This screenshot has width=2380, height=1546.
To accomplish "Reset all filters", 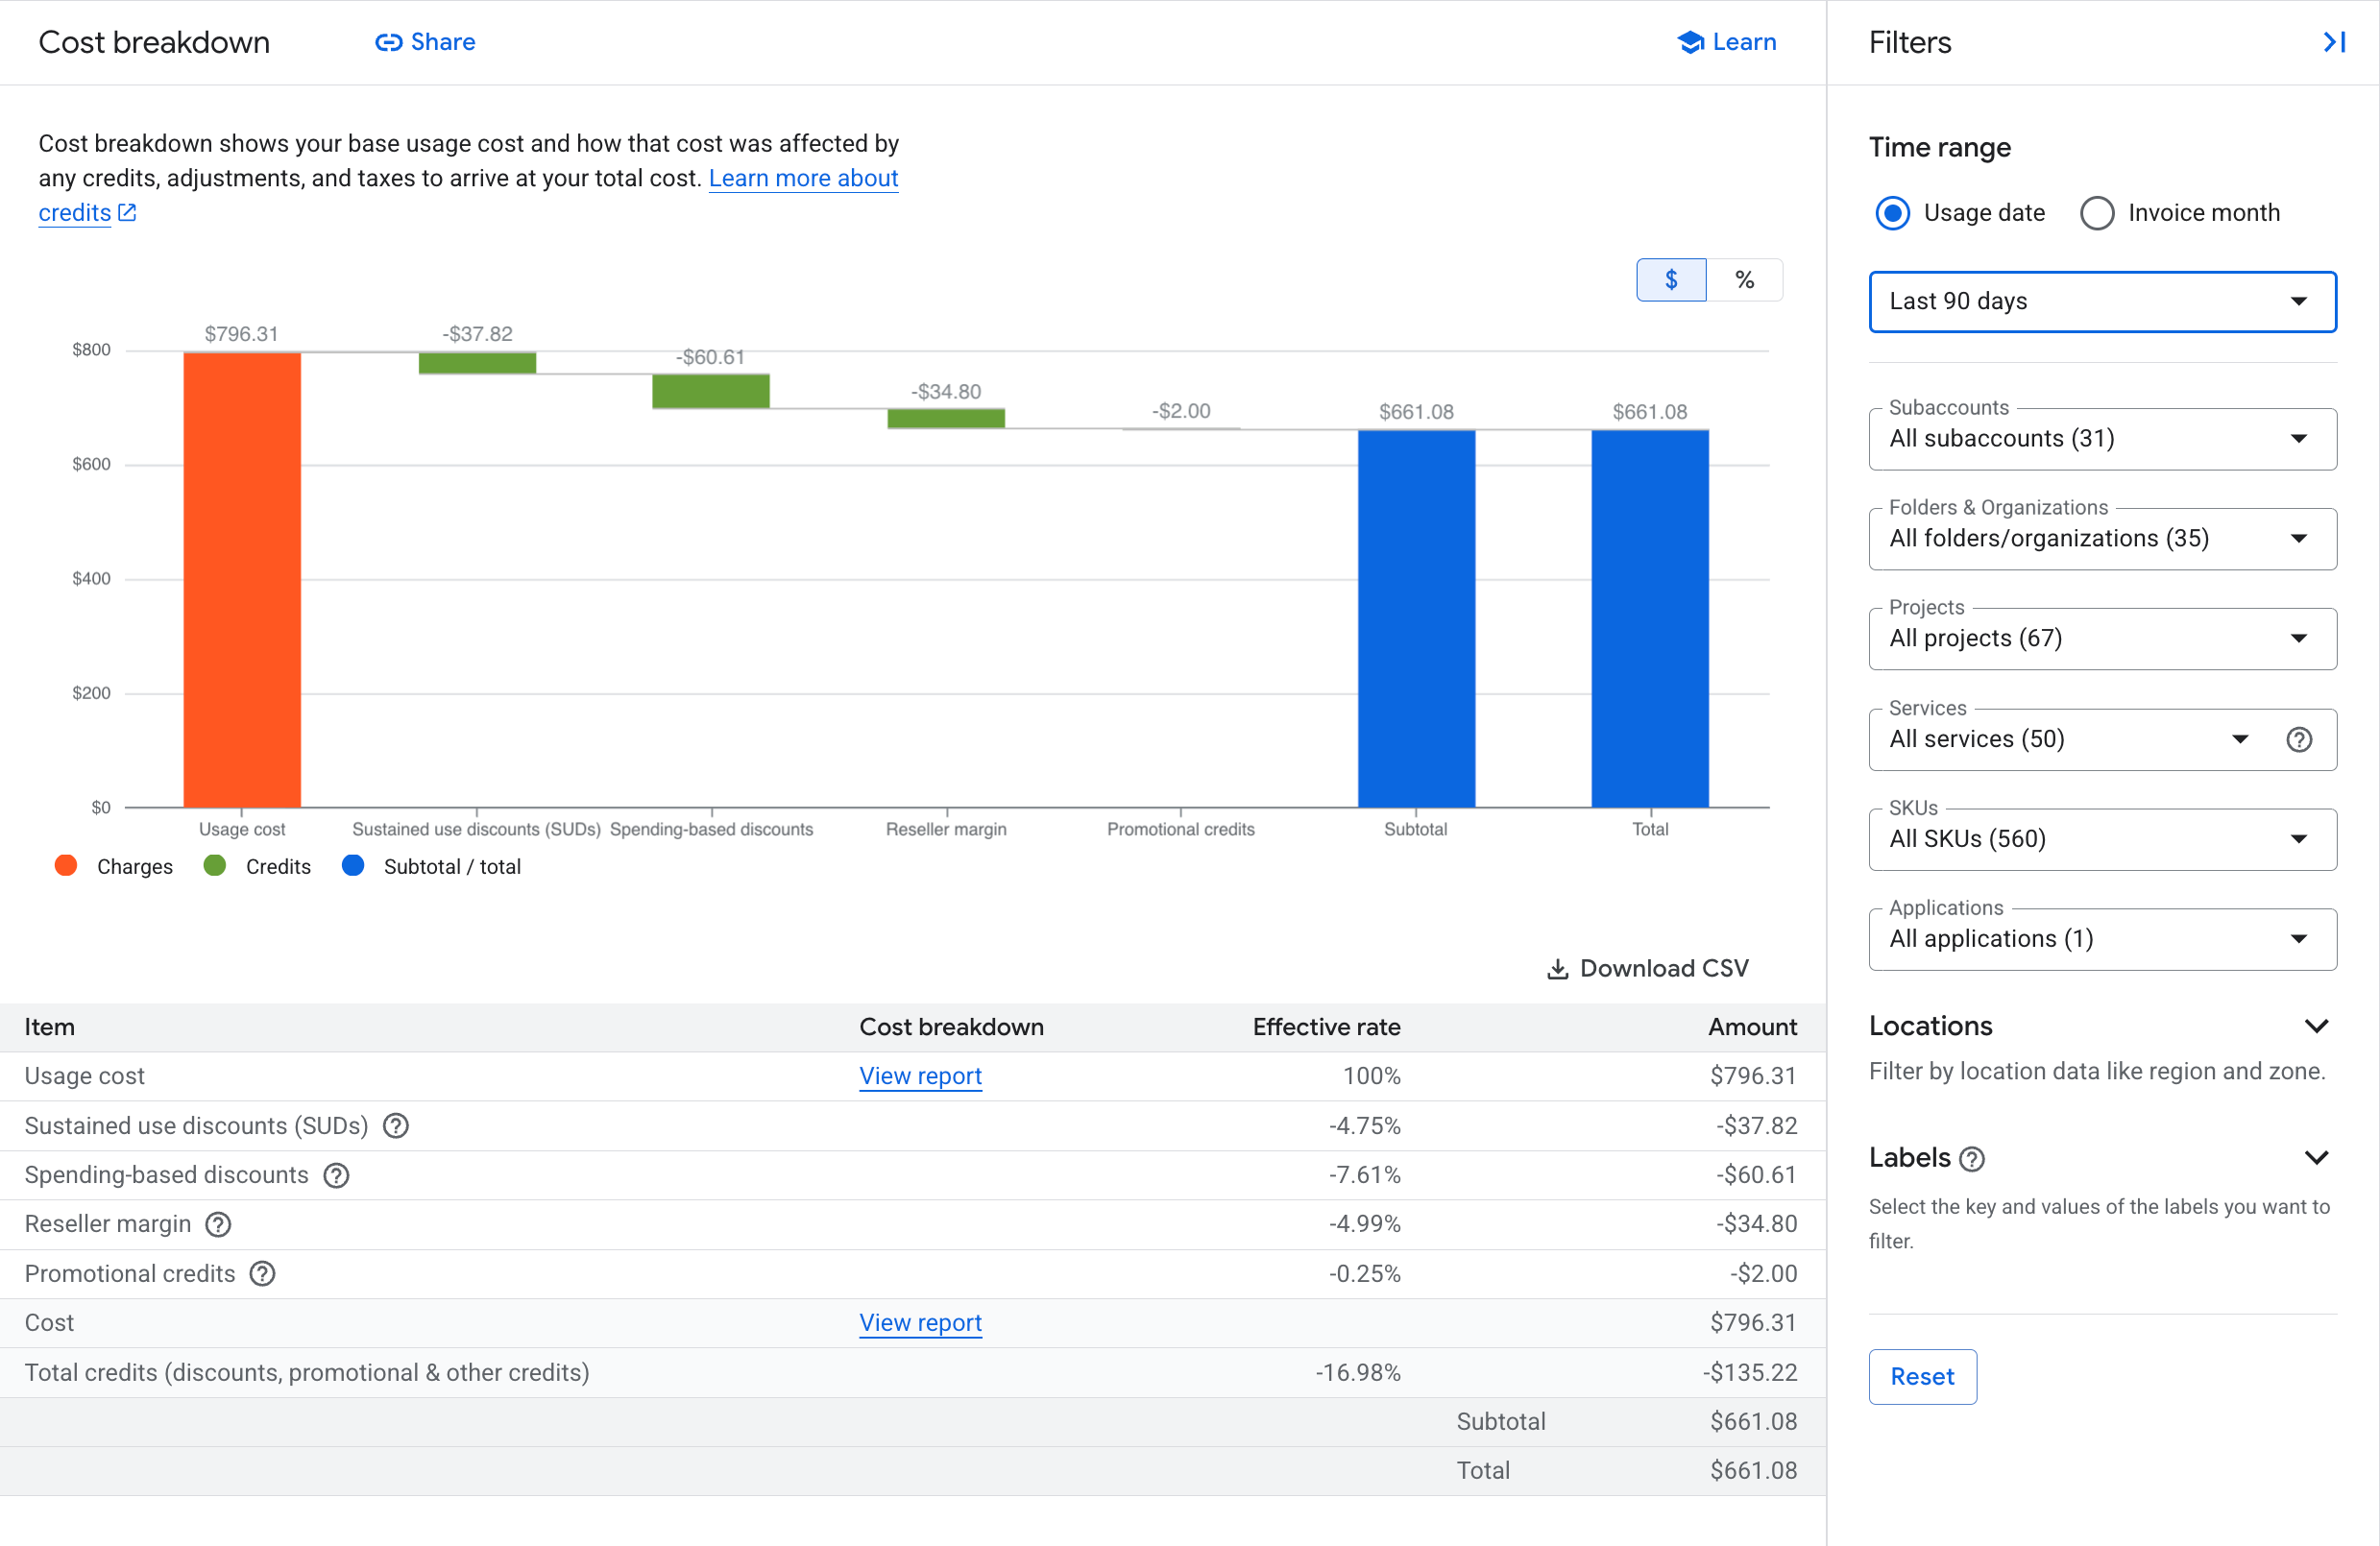I will pyautogui.click(x=1922, y=1376).
